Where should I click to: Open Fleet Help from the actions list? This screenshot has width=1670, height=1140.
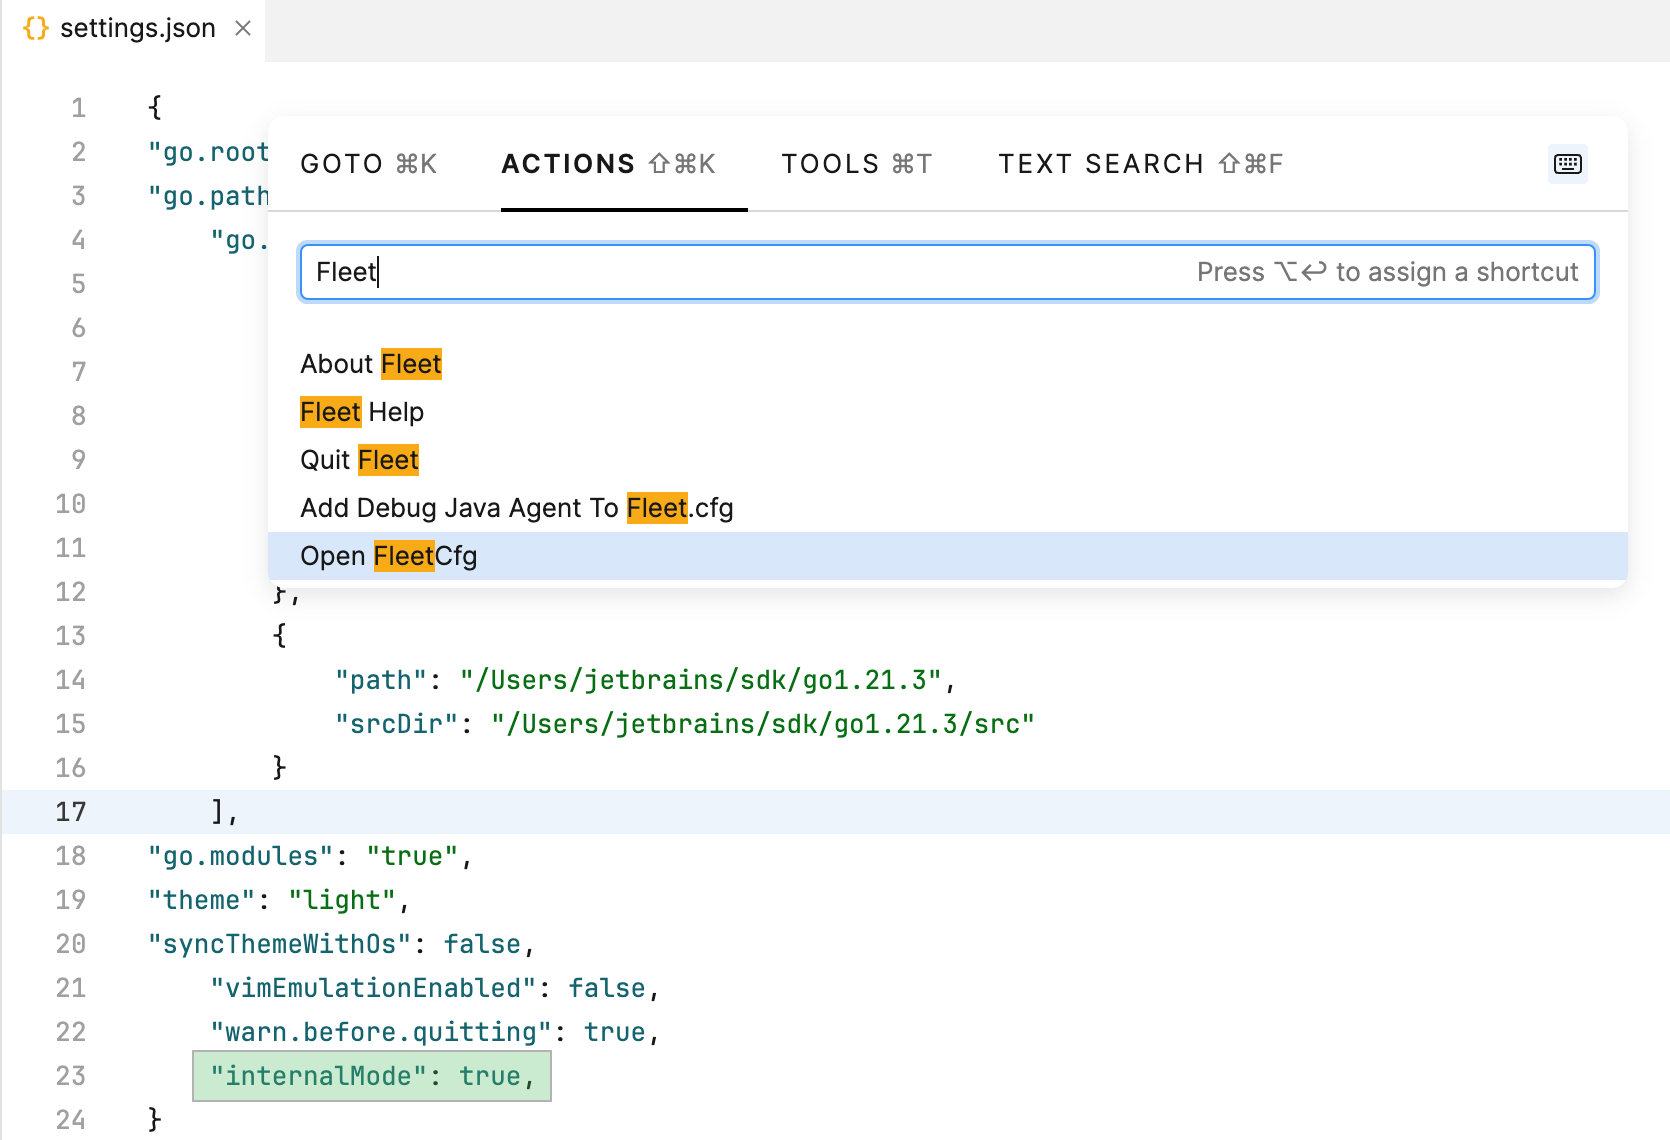pyautogui.click(x=361, y=411)
